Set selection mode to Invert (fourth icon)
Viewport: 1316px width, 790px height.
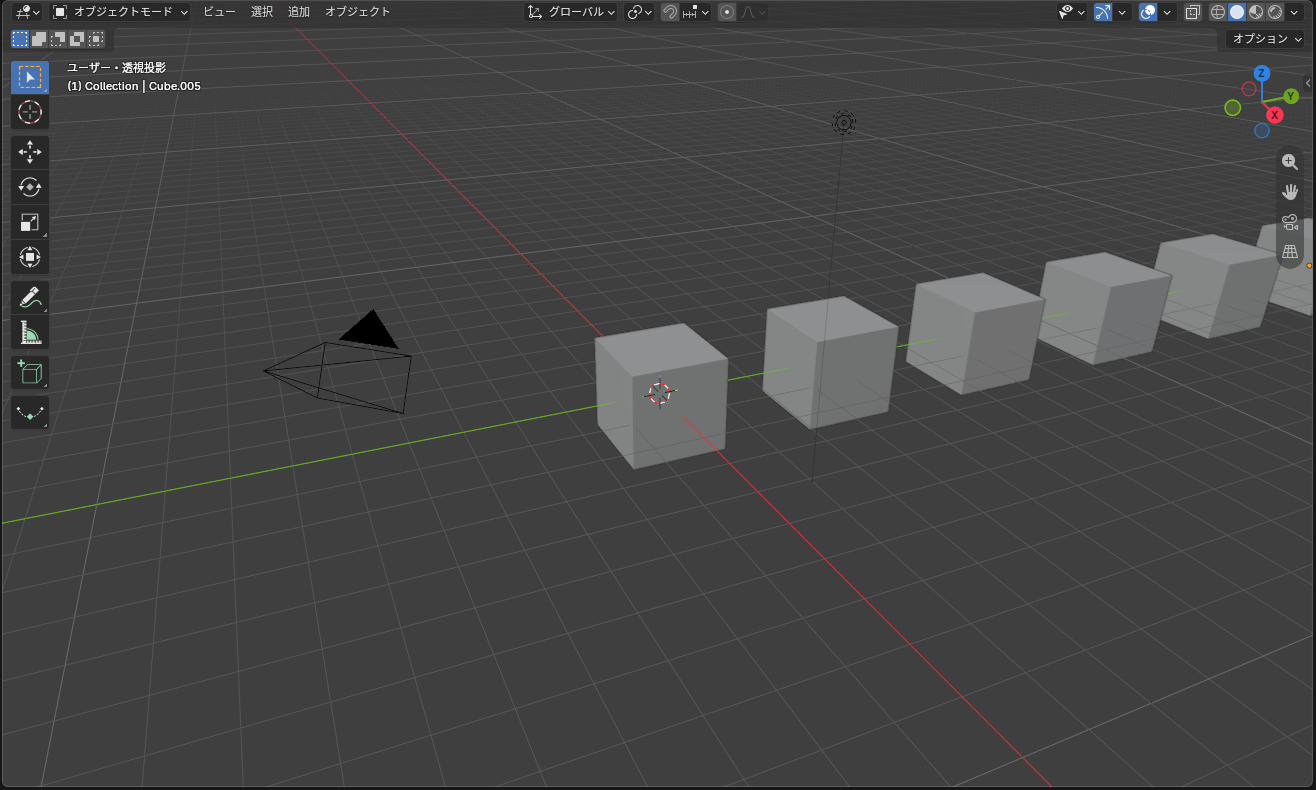[77, 39]
